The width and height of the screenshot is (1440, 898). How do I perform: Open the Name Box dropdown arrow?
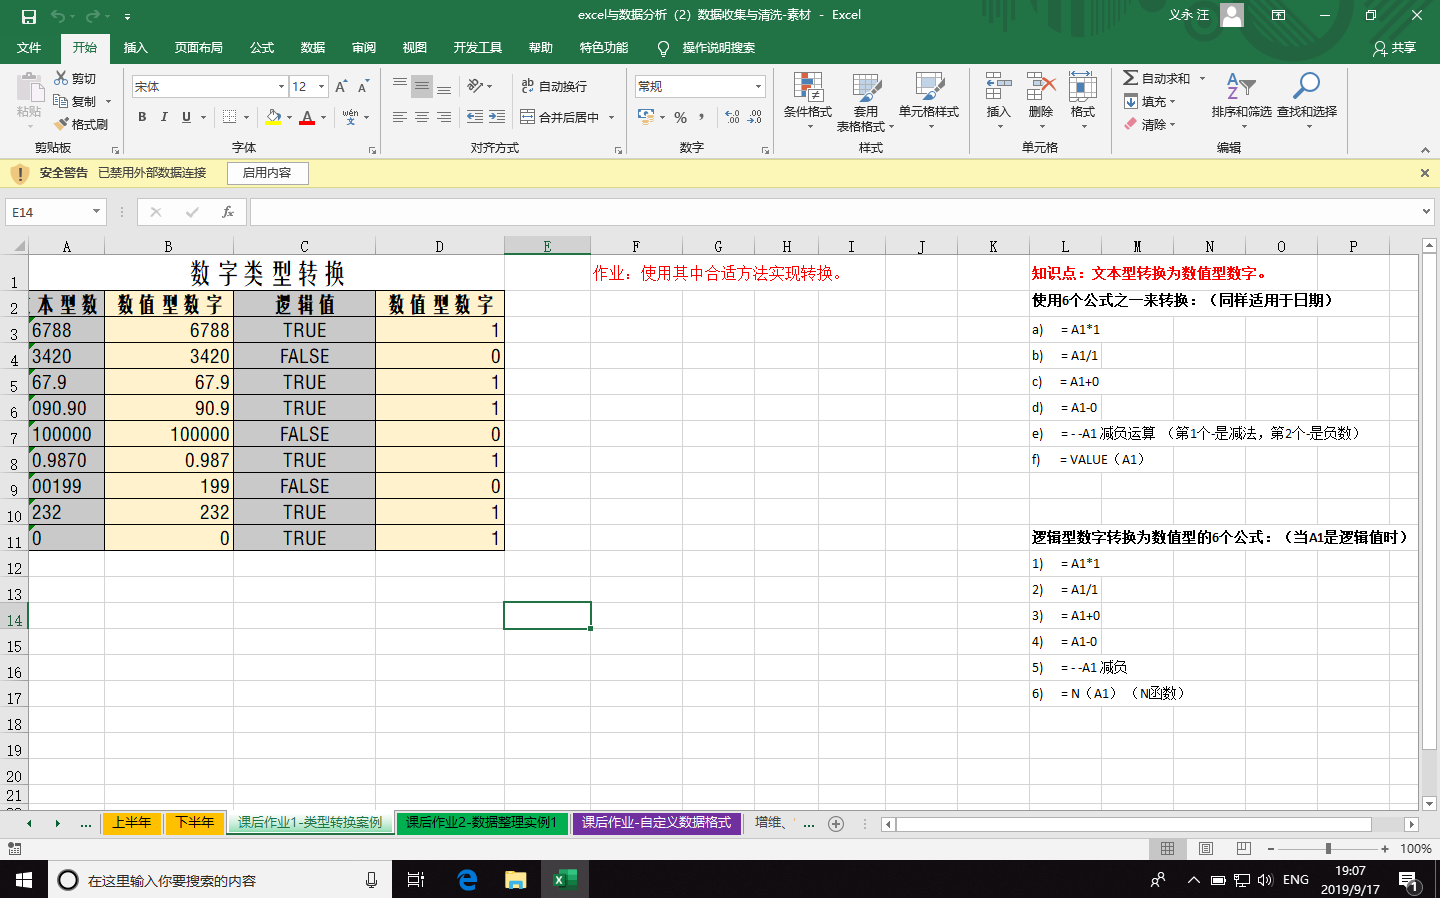click(x=96, y=212)
